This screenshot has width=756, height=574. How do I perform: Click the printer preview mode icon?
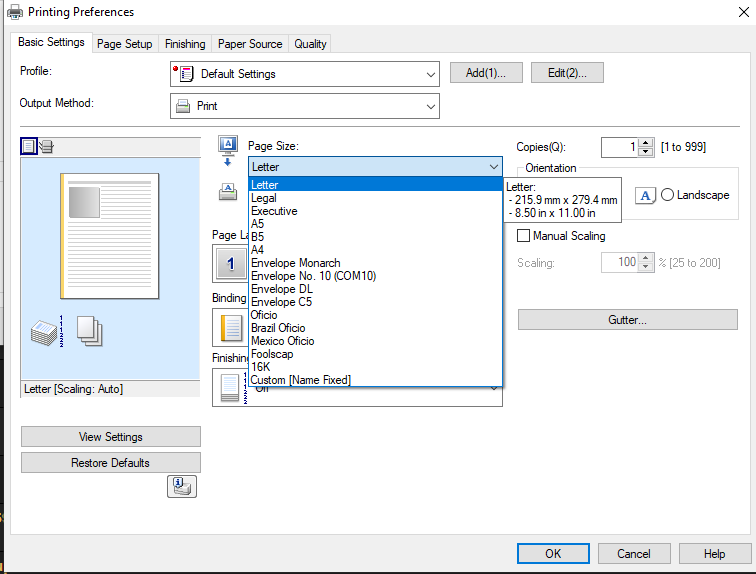point(47,146)
